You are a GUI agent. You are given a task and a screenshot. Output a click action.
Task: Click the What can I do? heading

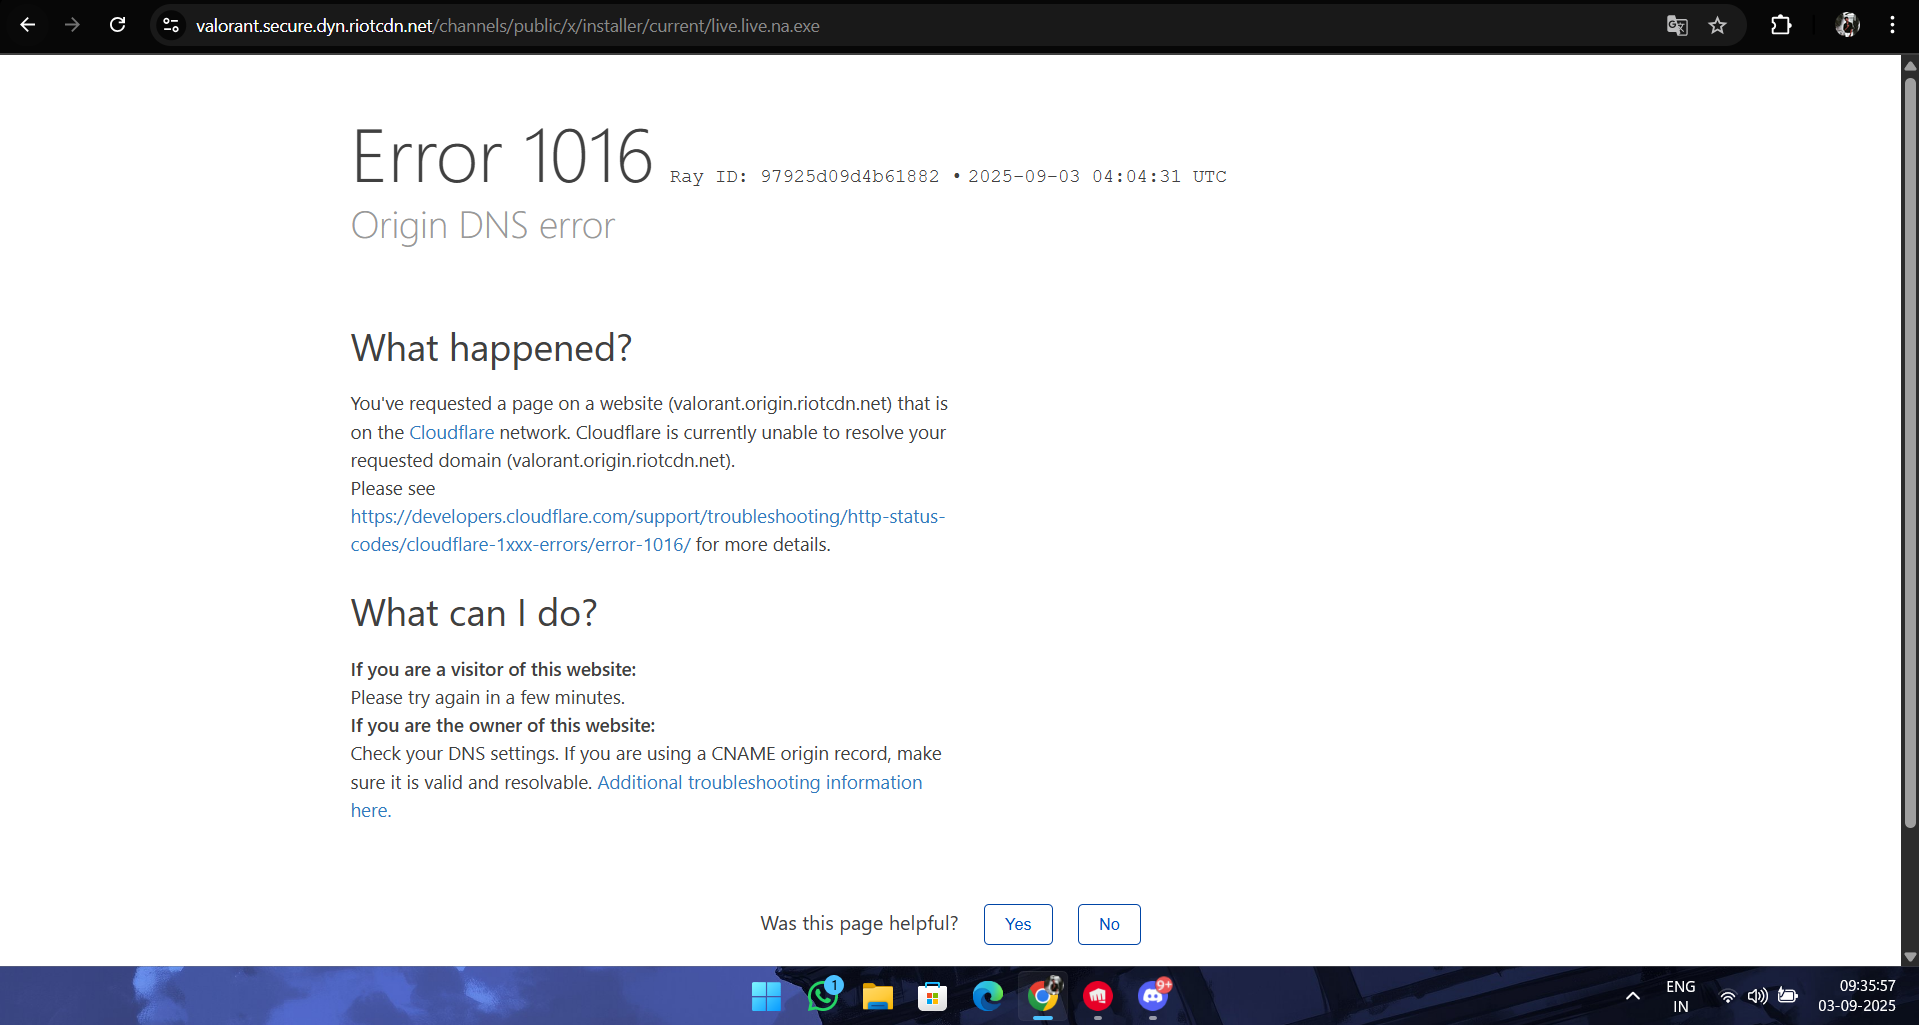click(x=474, y=613)
